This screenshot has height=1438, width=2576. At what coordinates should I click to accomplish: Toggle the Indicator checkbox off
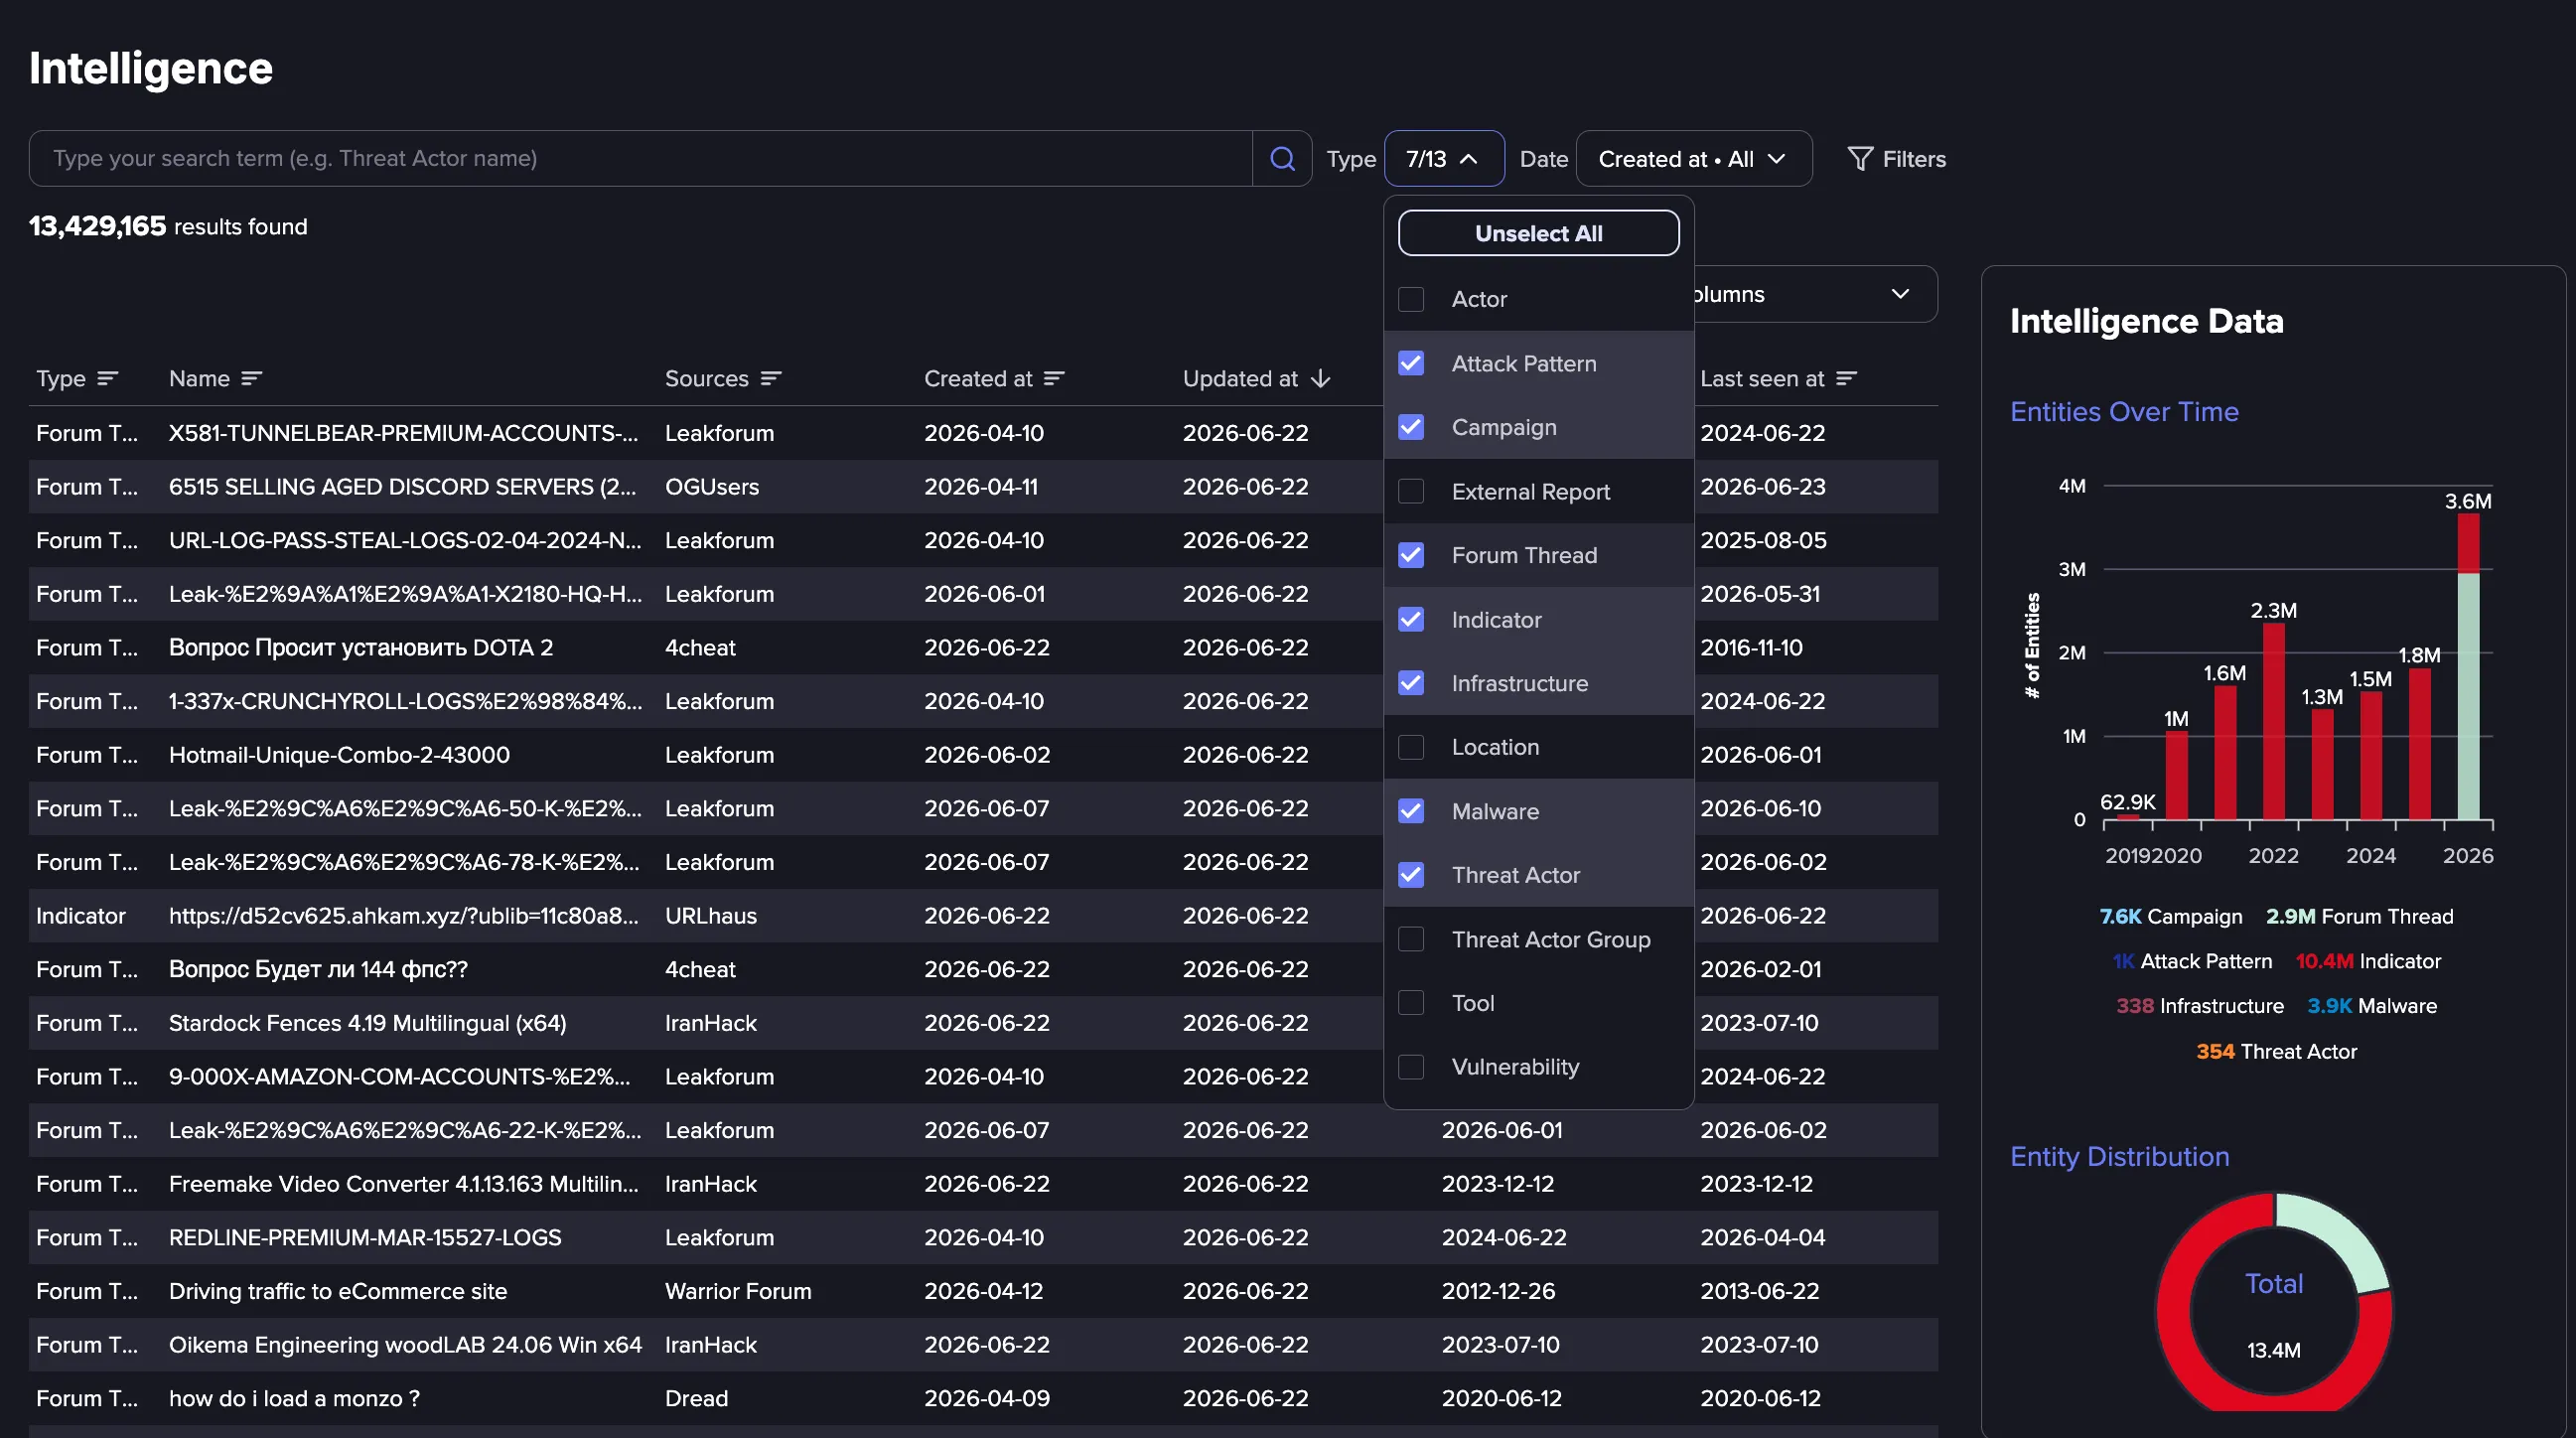click(x=1411, y=619)
